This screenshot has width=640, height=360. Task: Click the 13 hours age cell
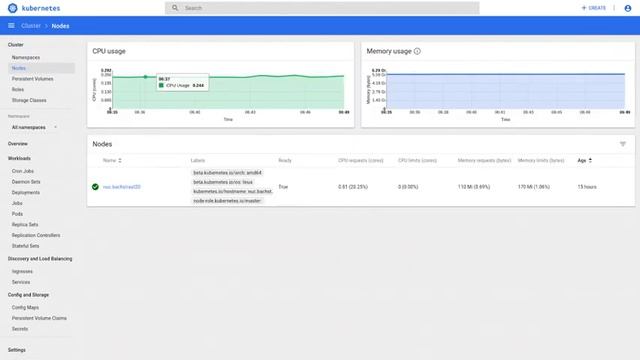tap(587, 187)
